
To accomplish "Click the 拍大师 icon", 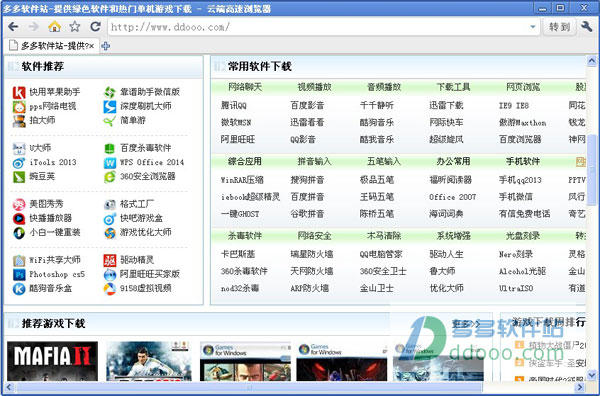I will click(x=19, y=121).
